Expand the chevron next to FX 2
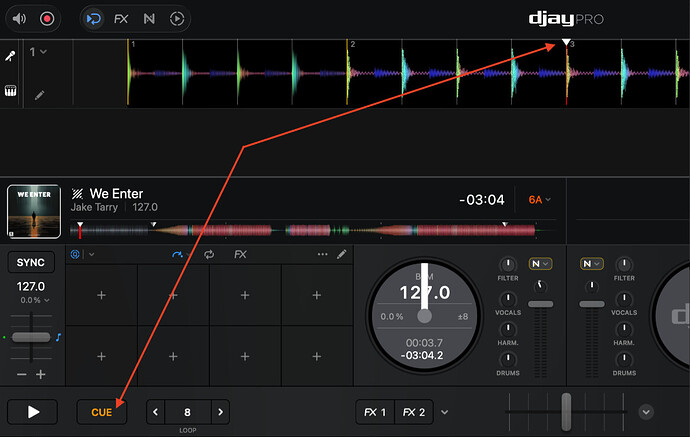The image size is (690, 437). [x=645, y=411]
